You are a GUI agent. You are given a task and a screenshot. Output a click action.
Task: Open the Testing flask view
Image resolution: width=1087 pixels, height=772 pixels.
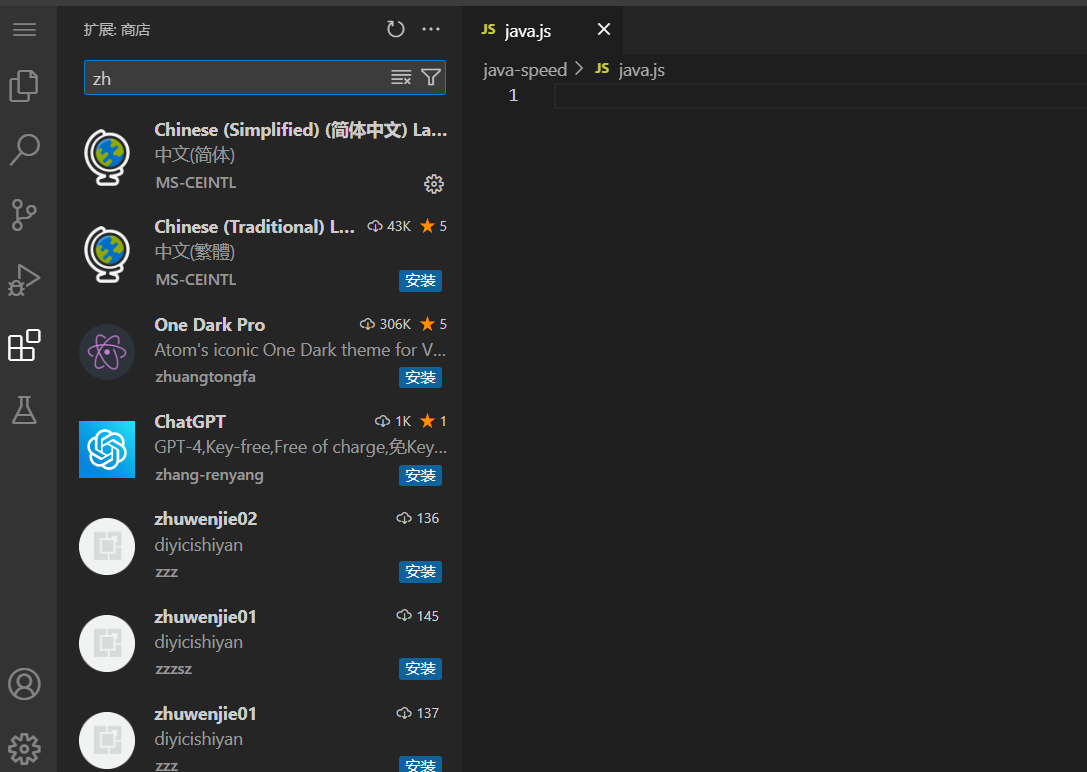pos(24,410)
